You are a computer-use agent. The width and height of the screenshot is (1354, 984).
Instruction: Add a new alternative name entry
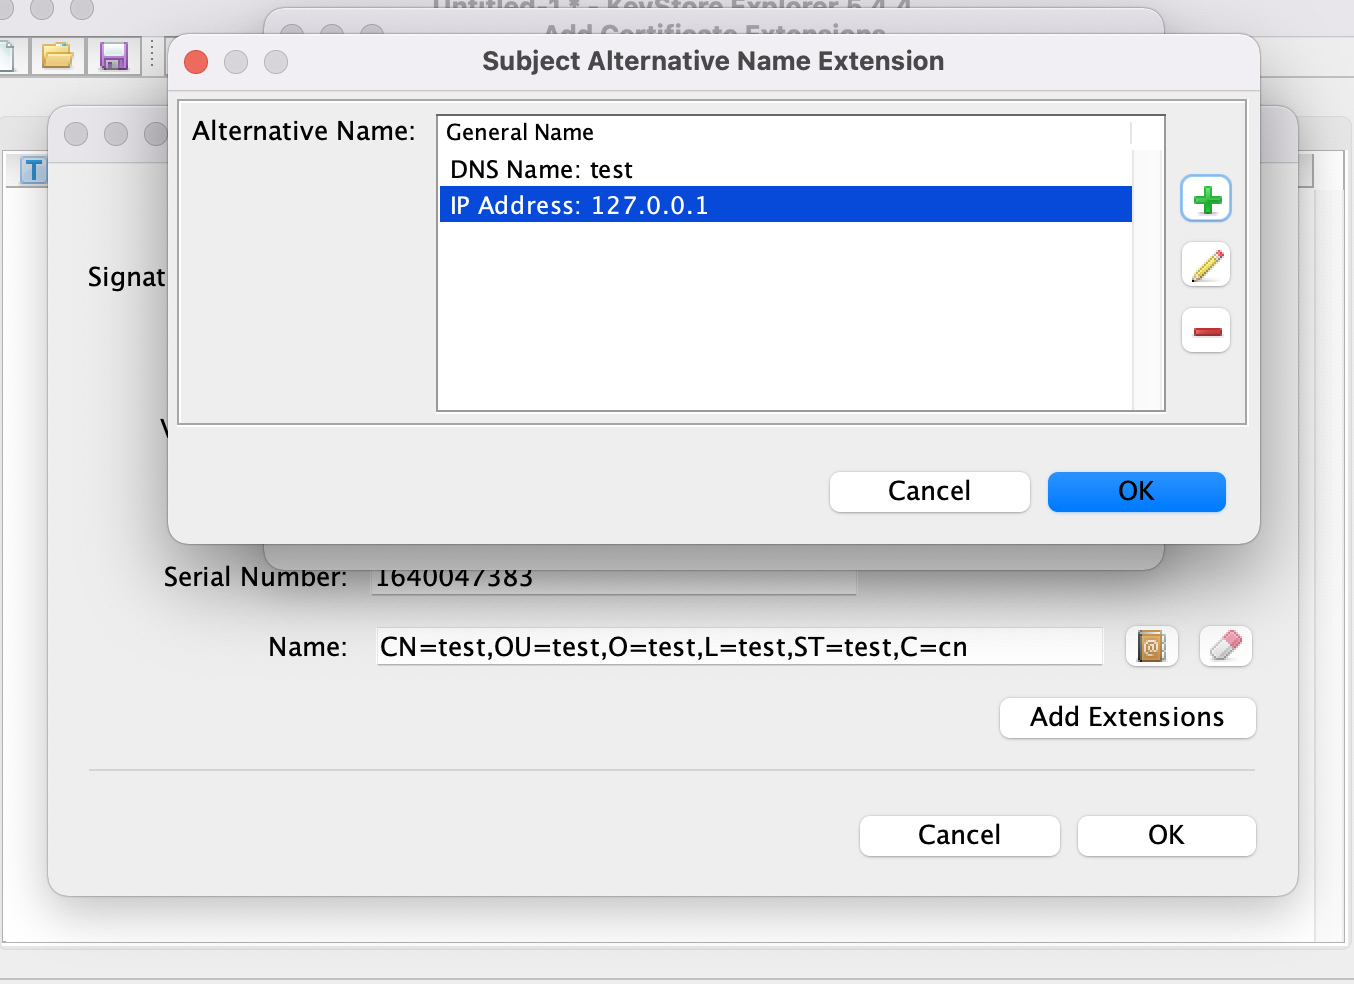[x=1205, y=198]
